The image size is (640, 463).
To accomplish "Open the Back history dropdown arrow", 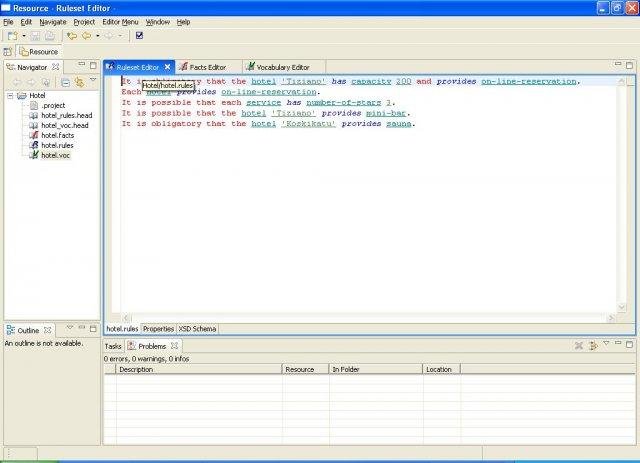I will [x=98, y=36].
